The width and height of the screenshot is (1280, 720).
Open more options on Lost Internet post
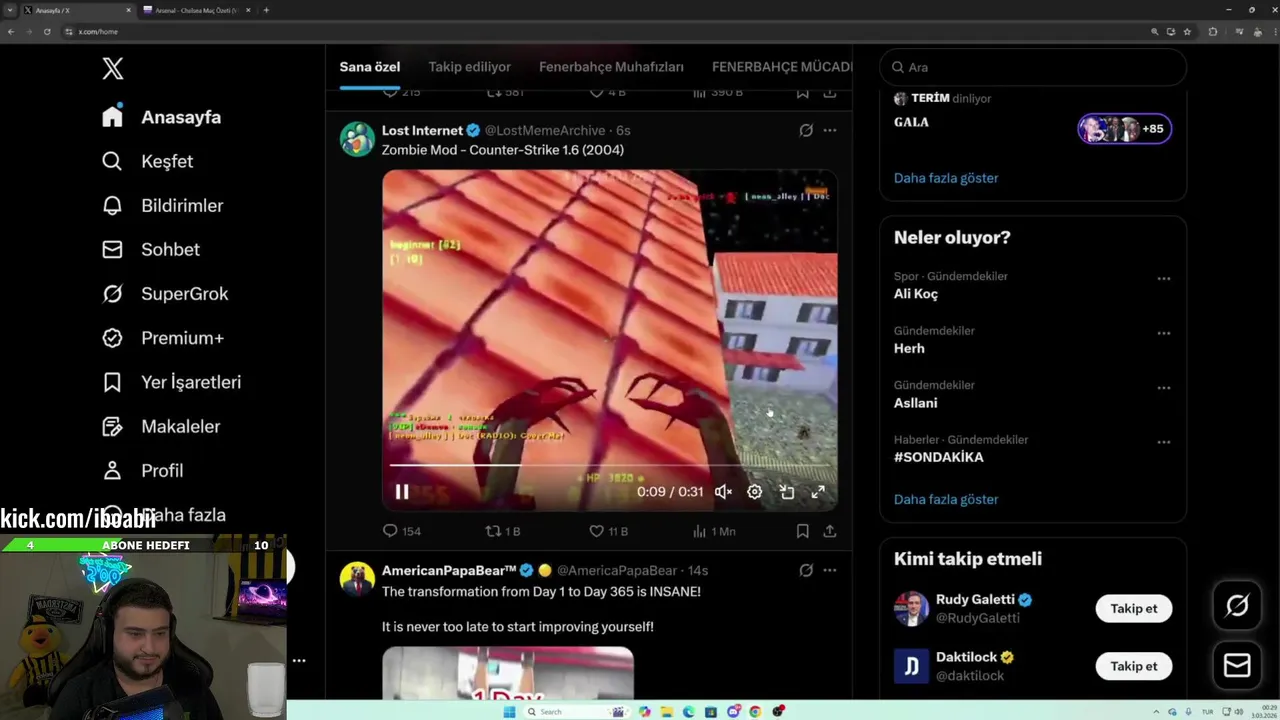coord(829,130)
